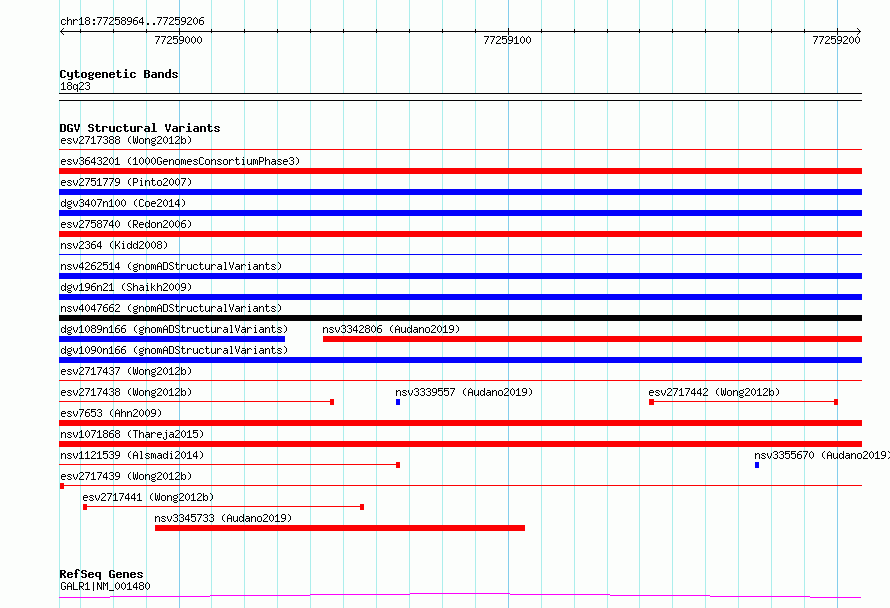Click the magenta GALR1 gene track line
Viewport: 890px width, 608px height.
(x=460, y=595)
